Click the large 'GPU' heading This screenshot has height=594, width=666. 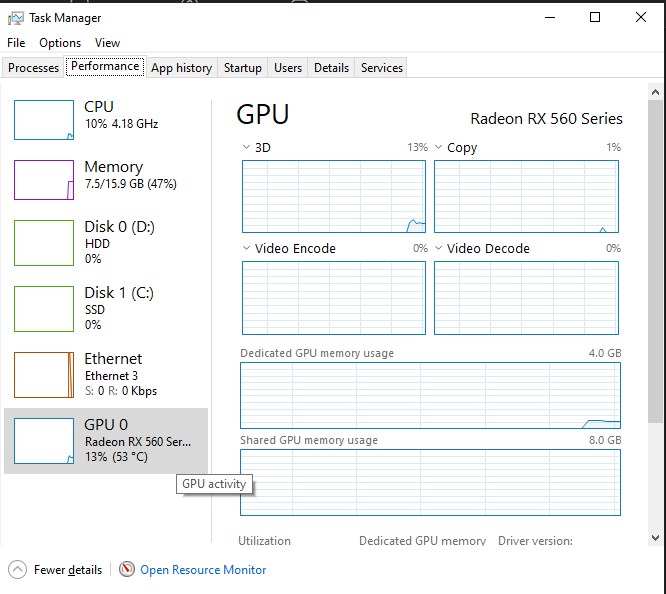coord(262,114)
